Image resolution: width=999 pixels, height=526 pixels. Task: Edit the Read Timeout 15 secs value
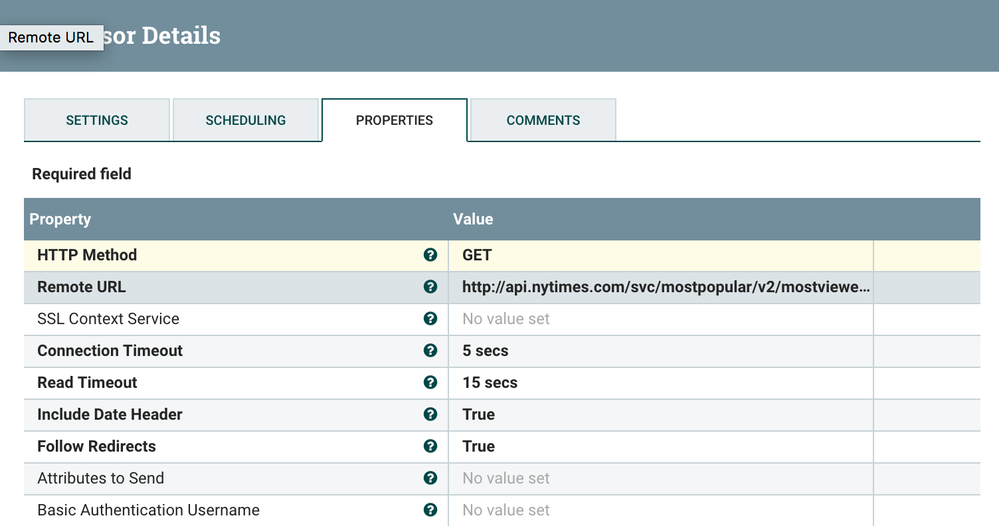(x=660, y=383)
